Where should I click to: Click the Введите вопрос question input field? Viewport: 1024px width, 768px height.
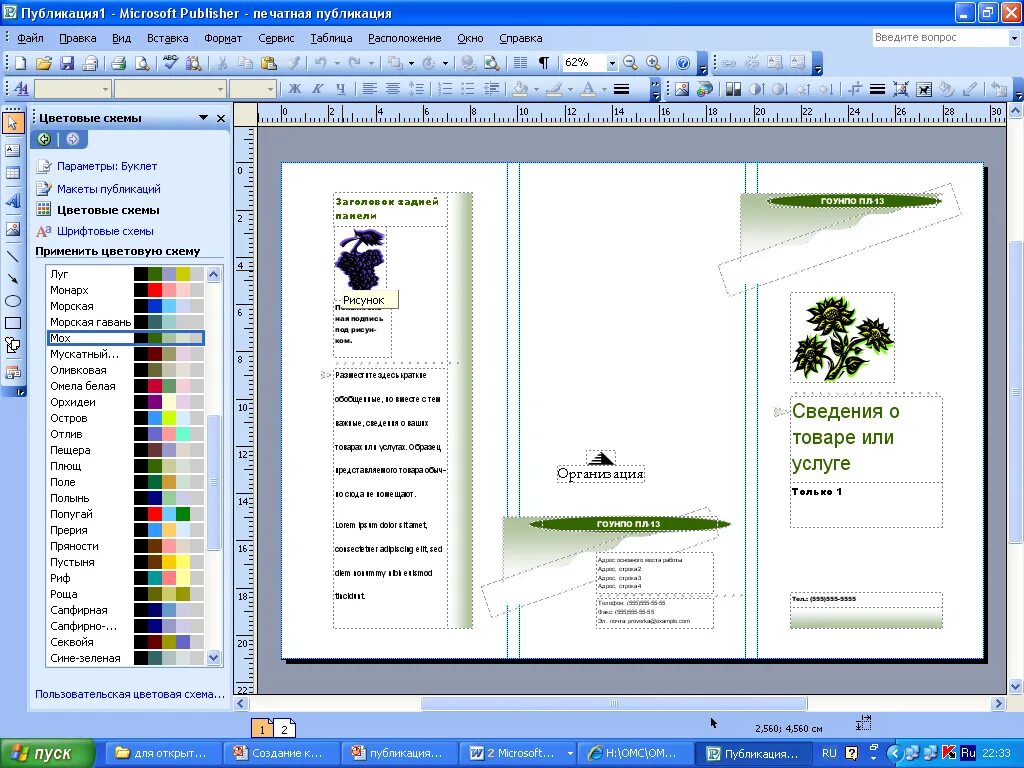[939, 38]
